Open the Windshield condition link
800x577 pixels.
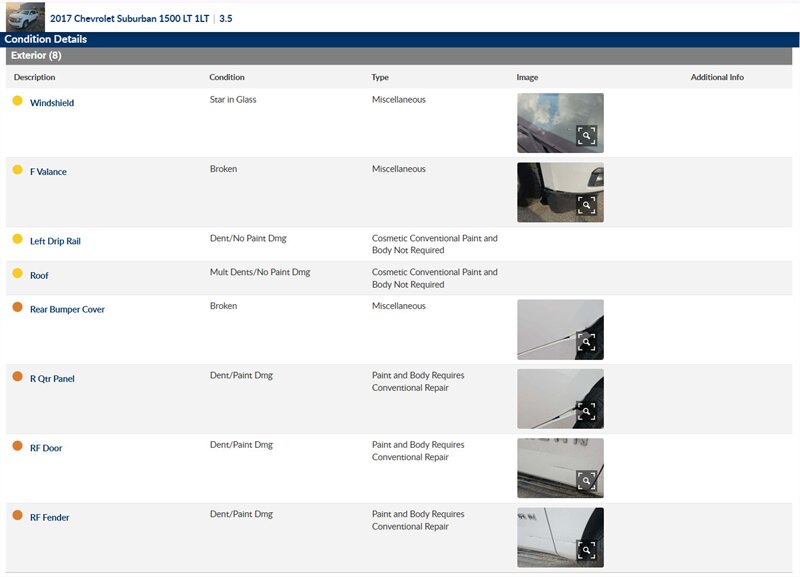tap(52, 103)
